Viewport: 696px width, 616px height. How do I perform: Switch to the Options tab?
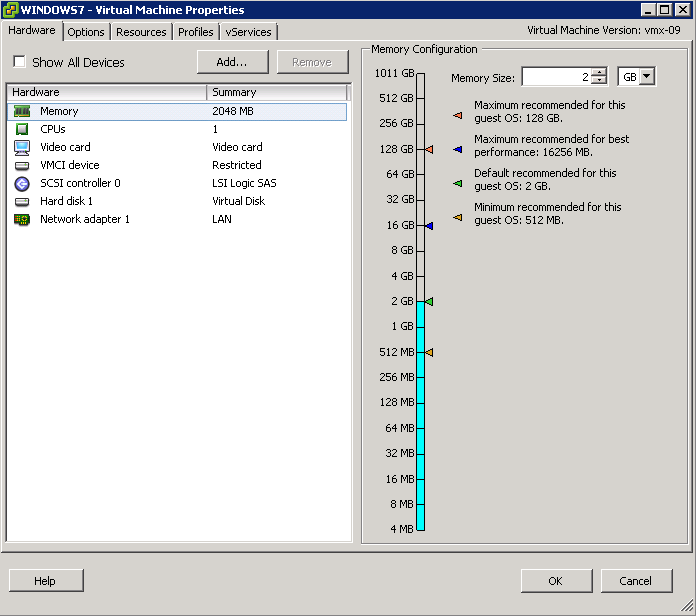(x=86, y=32)
